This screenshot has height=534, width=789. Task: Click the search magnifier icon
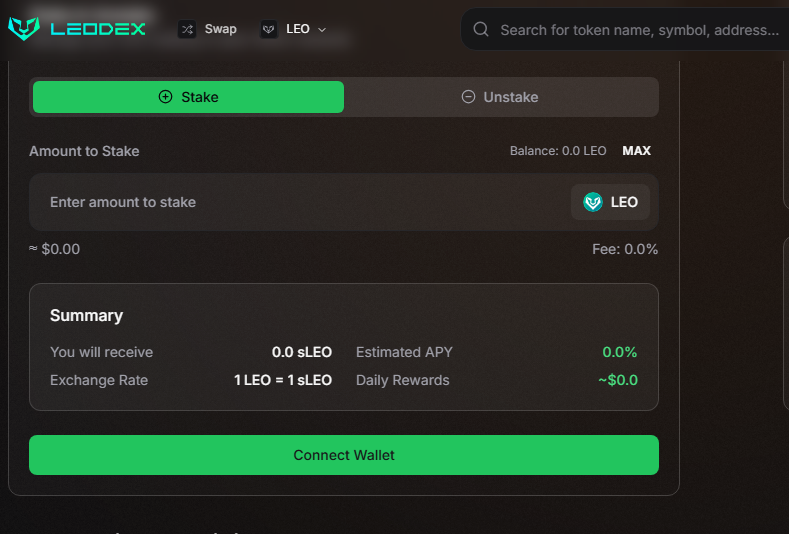click(481, 30)
